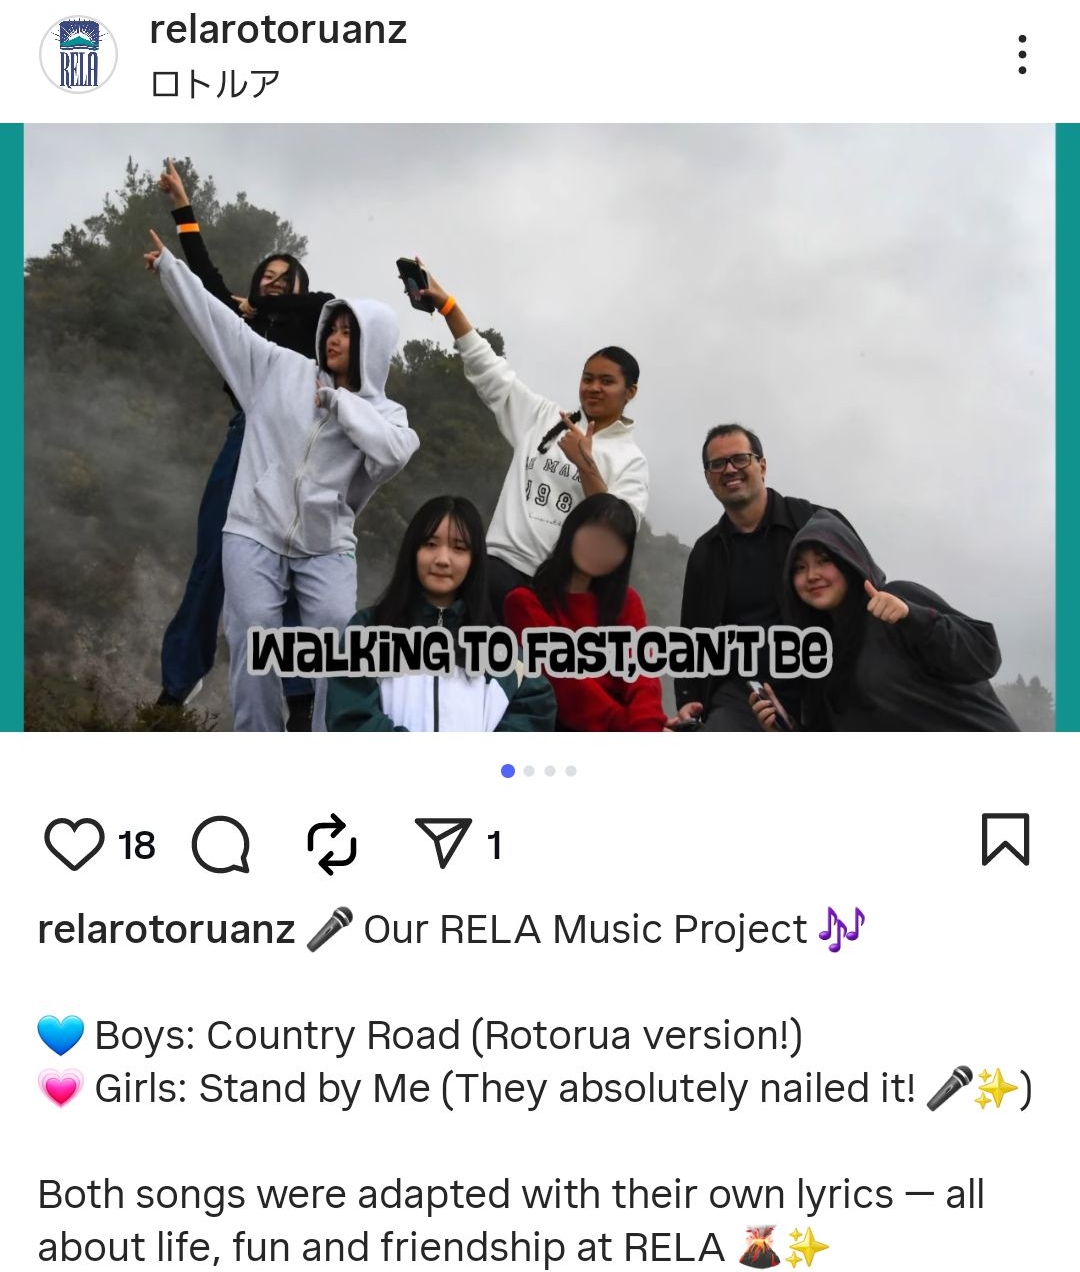Screen dimensions: 1080x1272
Task: Share the post with the paper plane icon
Action: 443,844
